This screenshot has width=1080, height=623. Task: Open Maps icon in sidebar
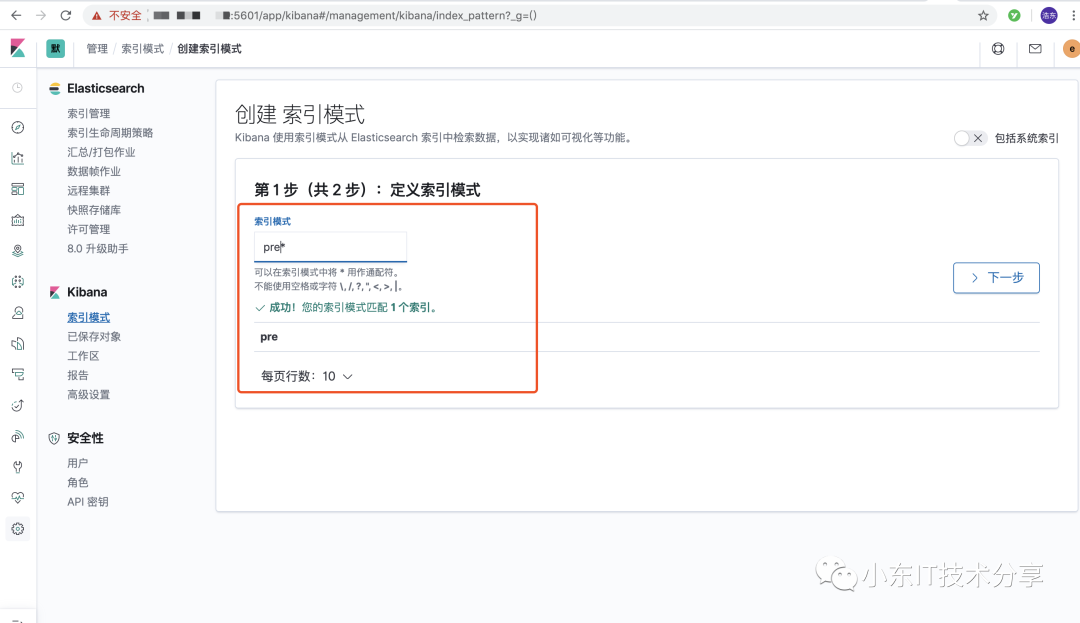(x=18, y=251)
